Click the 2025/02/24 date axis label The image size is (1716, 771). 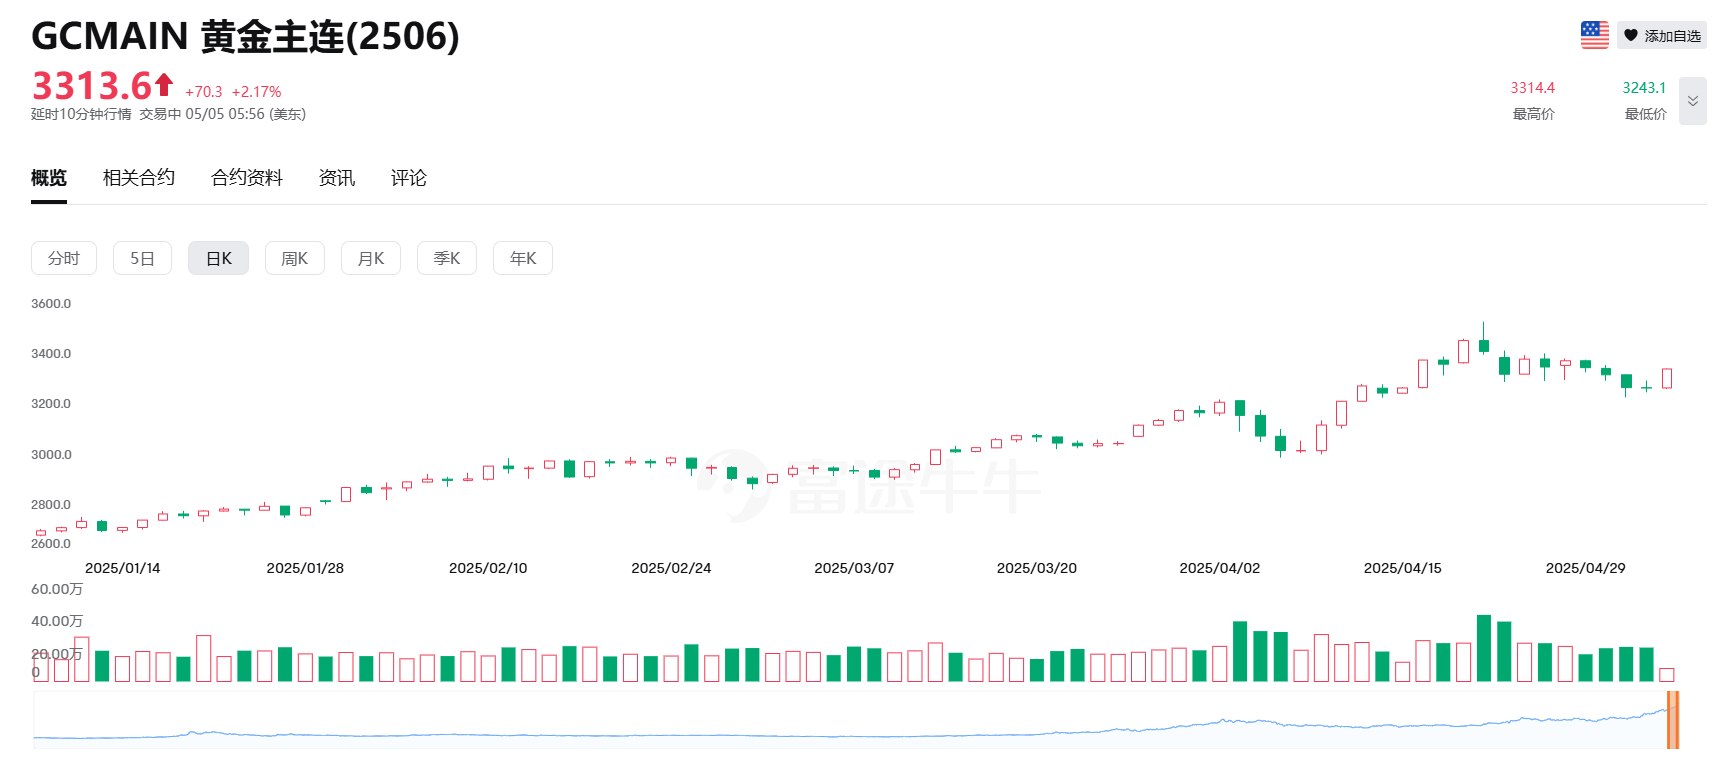671,568
